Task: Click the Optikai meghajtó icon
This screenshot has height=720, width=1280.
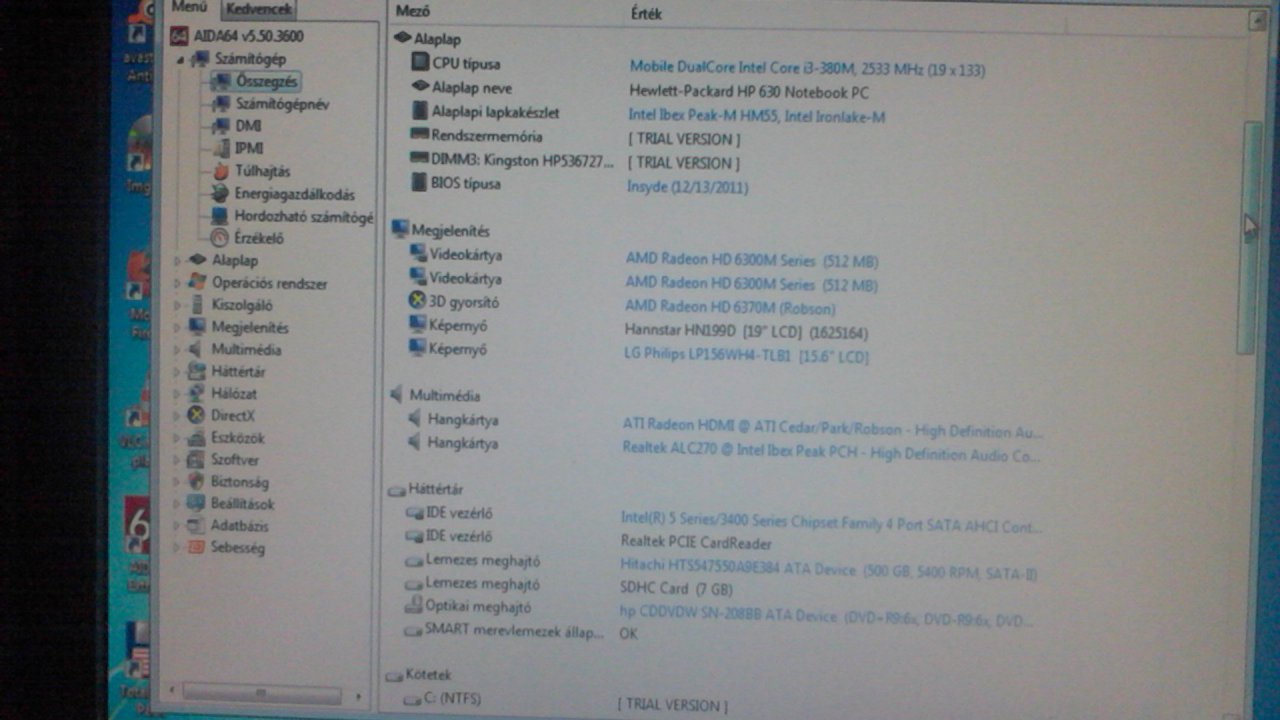Action: 415,606
